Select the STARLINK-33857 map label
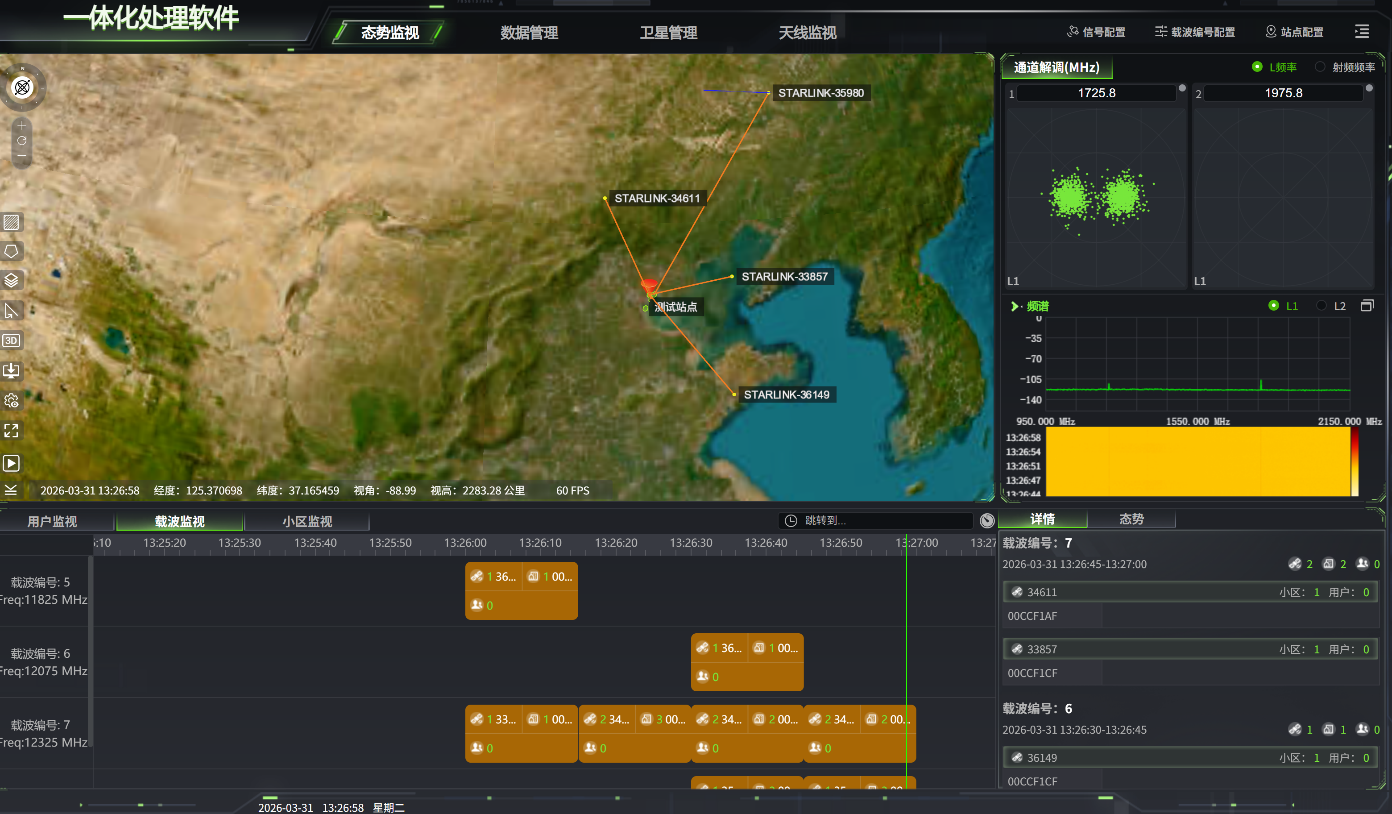 [x=785, y=276]
